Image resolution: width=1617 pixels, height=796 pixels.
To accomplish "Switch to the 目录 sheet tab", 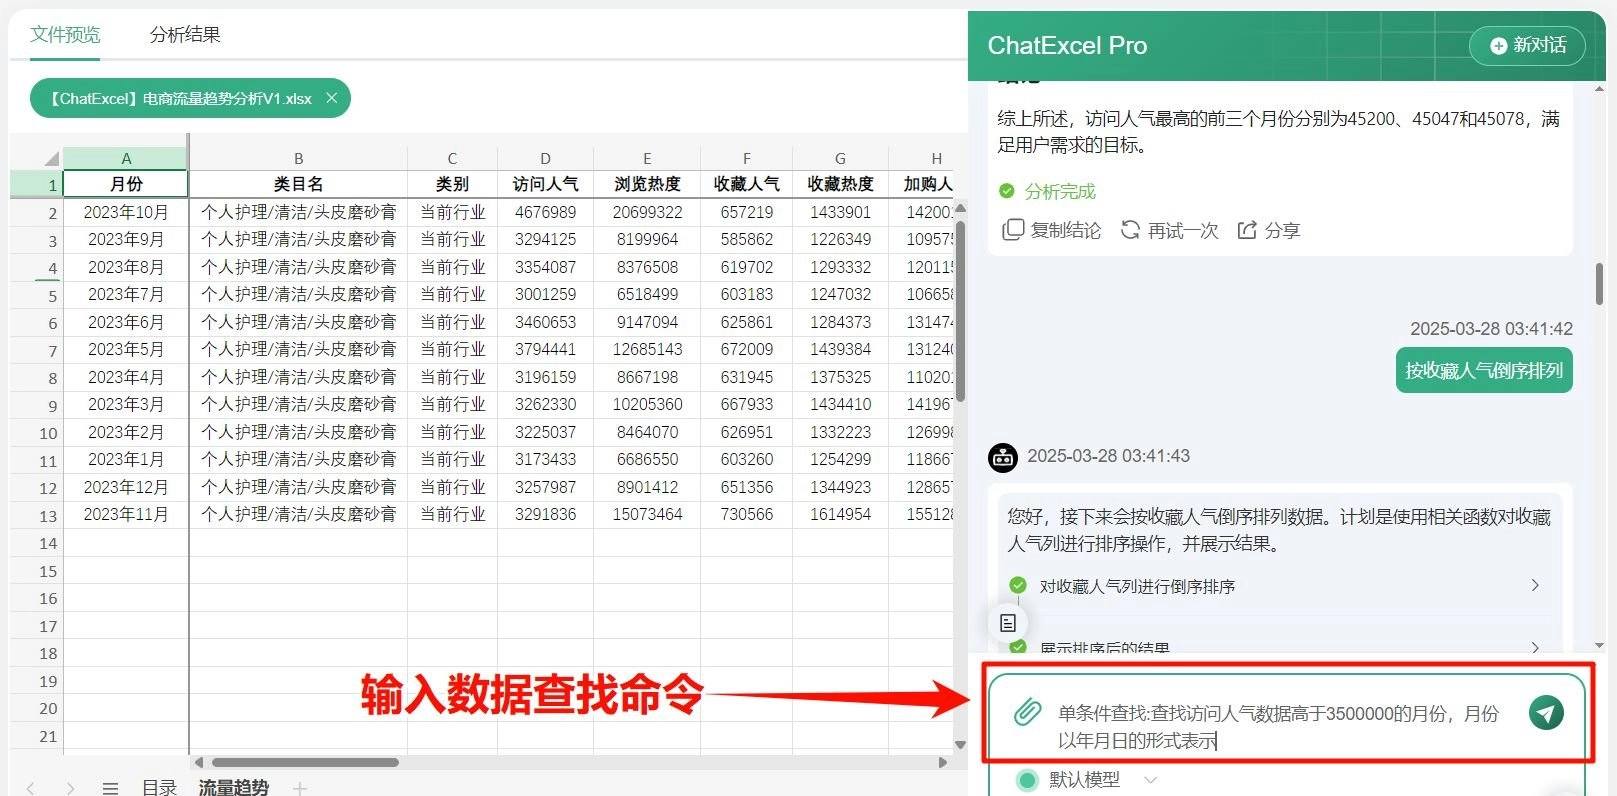I will click(x=159, y=788).
